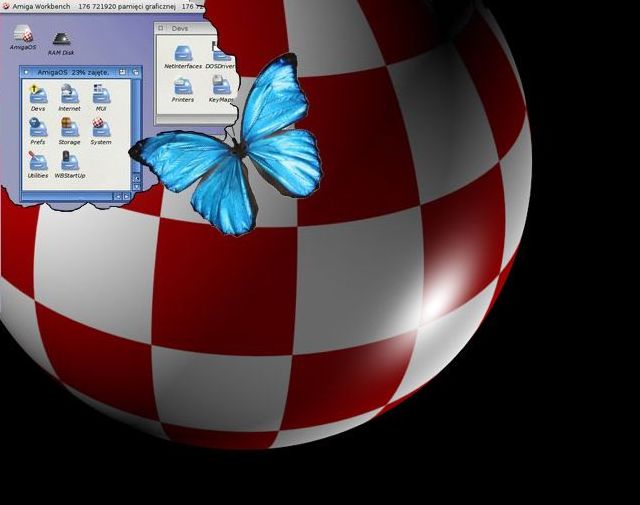Open KeyMaps drawer in Devs window

[x=221, y=87]
